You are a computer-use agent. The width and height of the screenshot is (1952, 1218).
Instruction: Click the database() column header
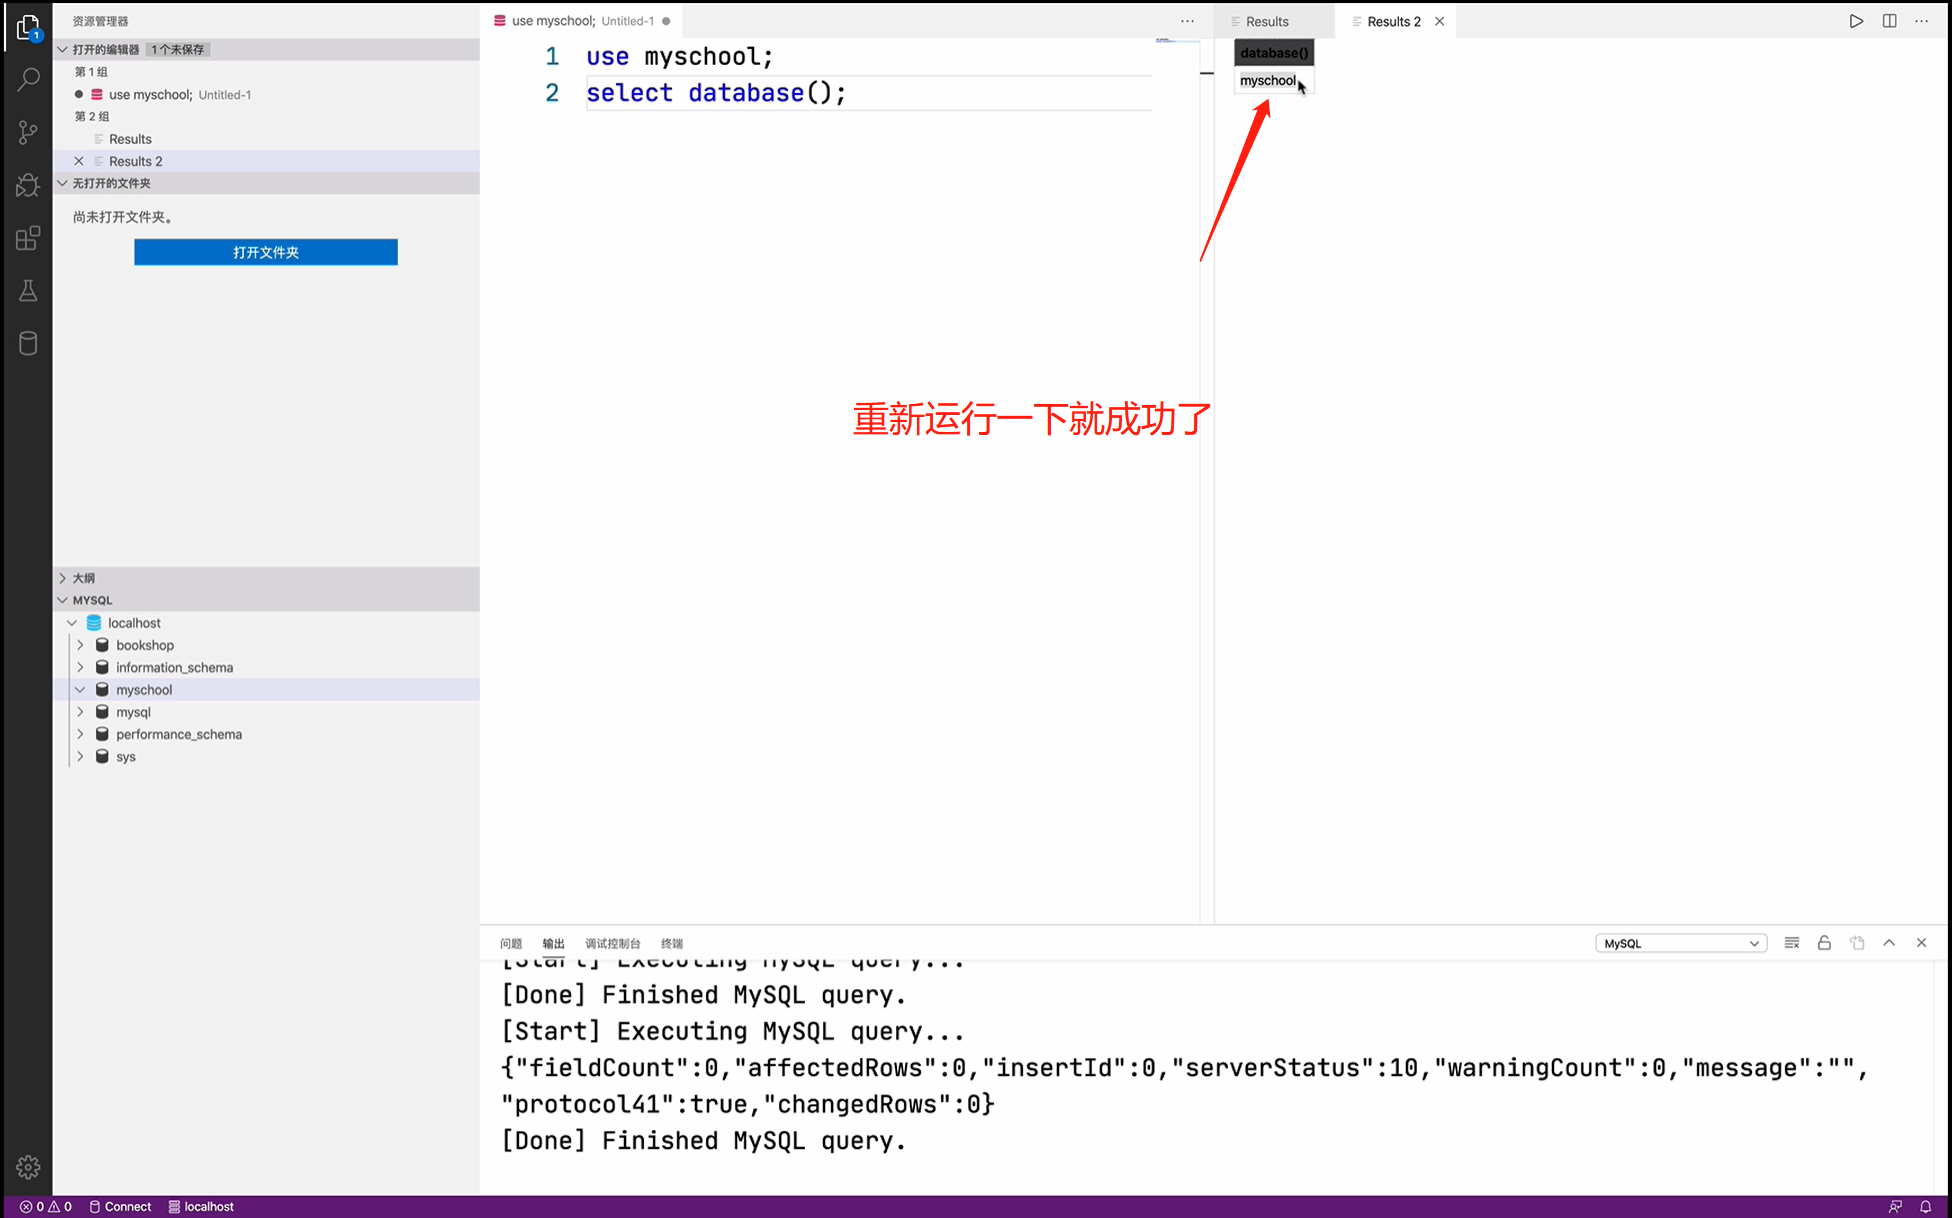pos(1274,53)
